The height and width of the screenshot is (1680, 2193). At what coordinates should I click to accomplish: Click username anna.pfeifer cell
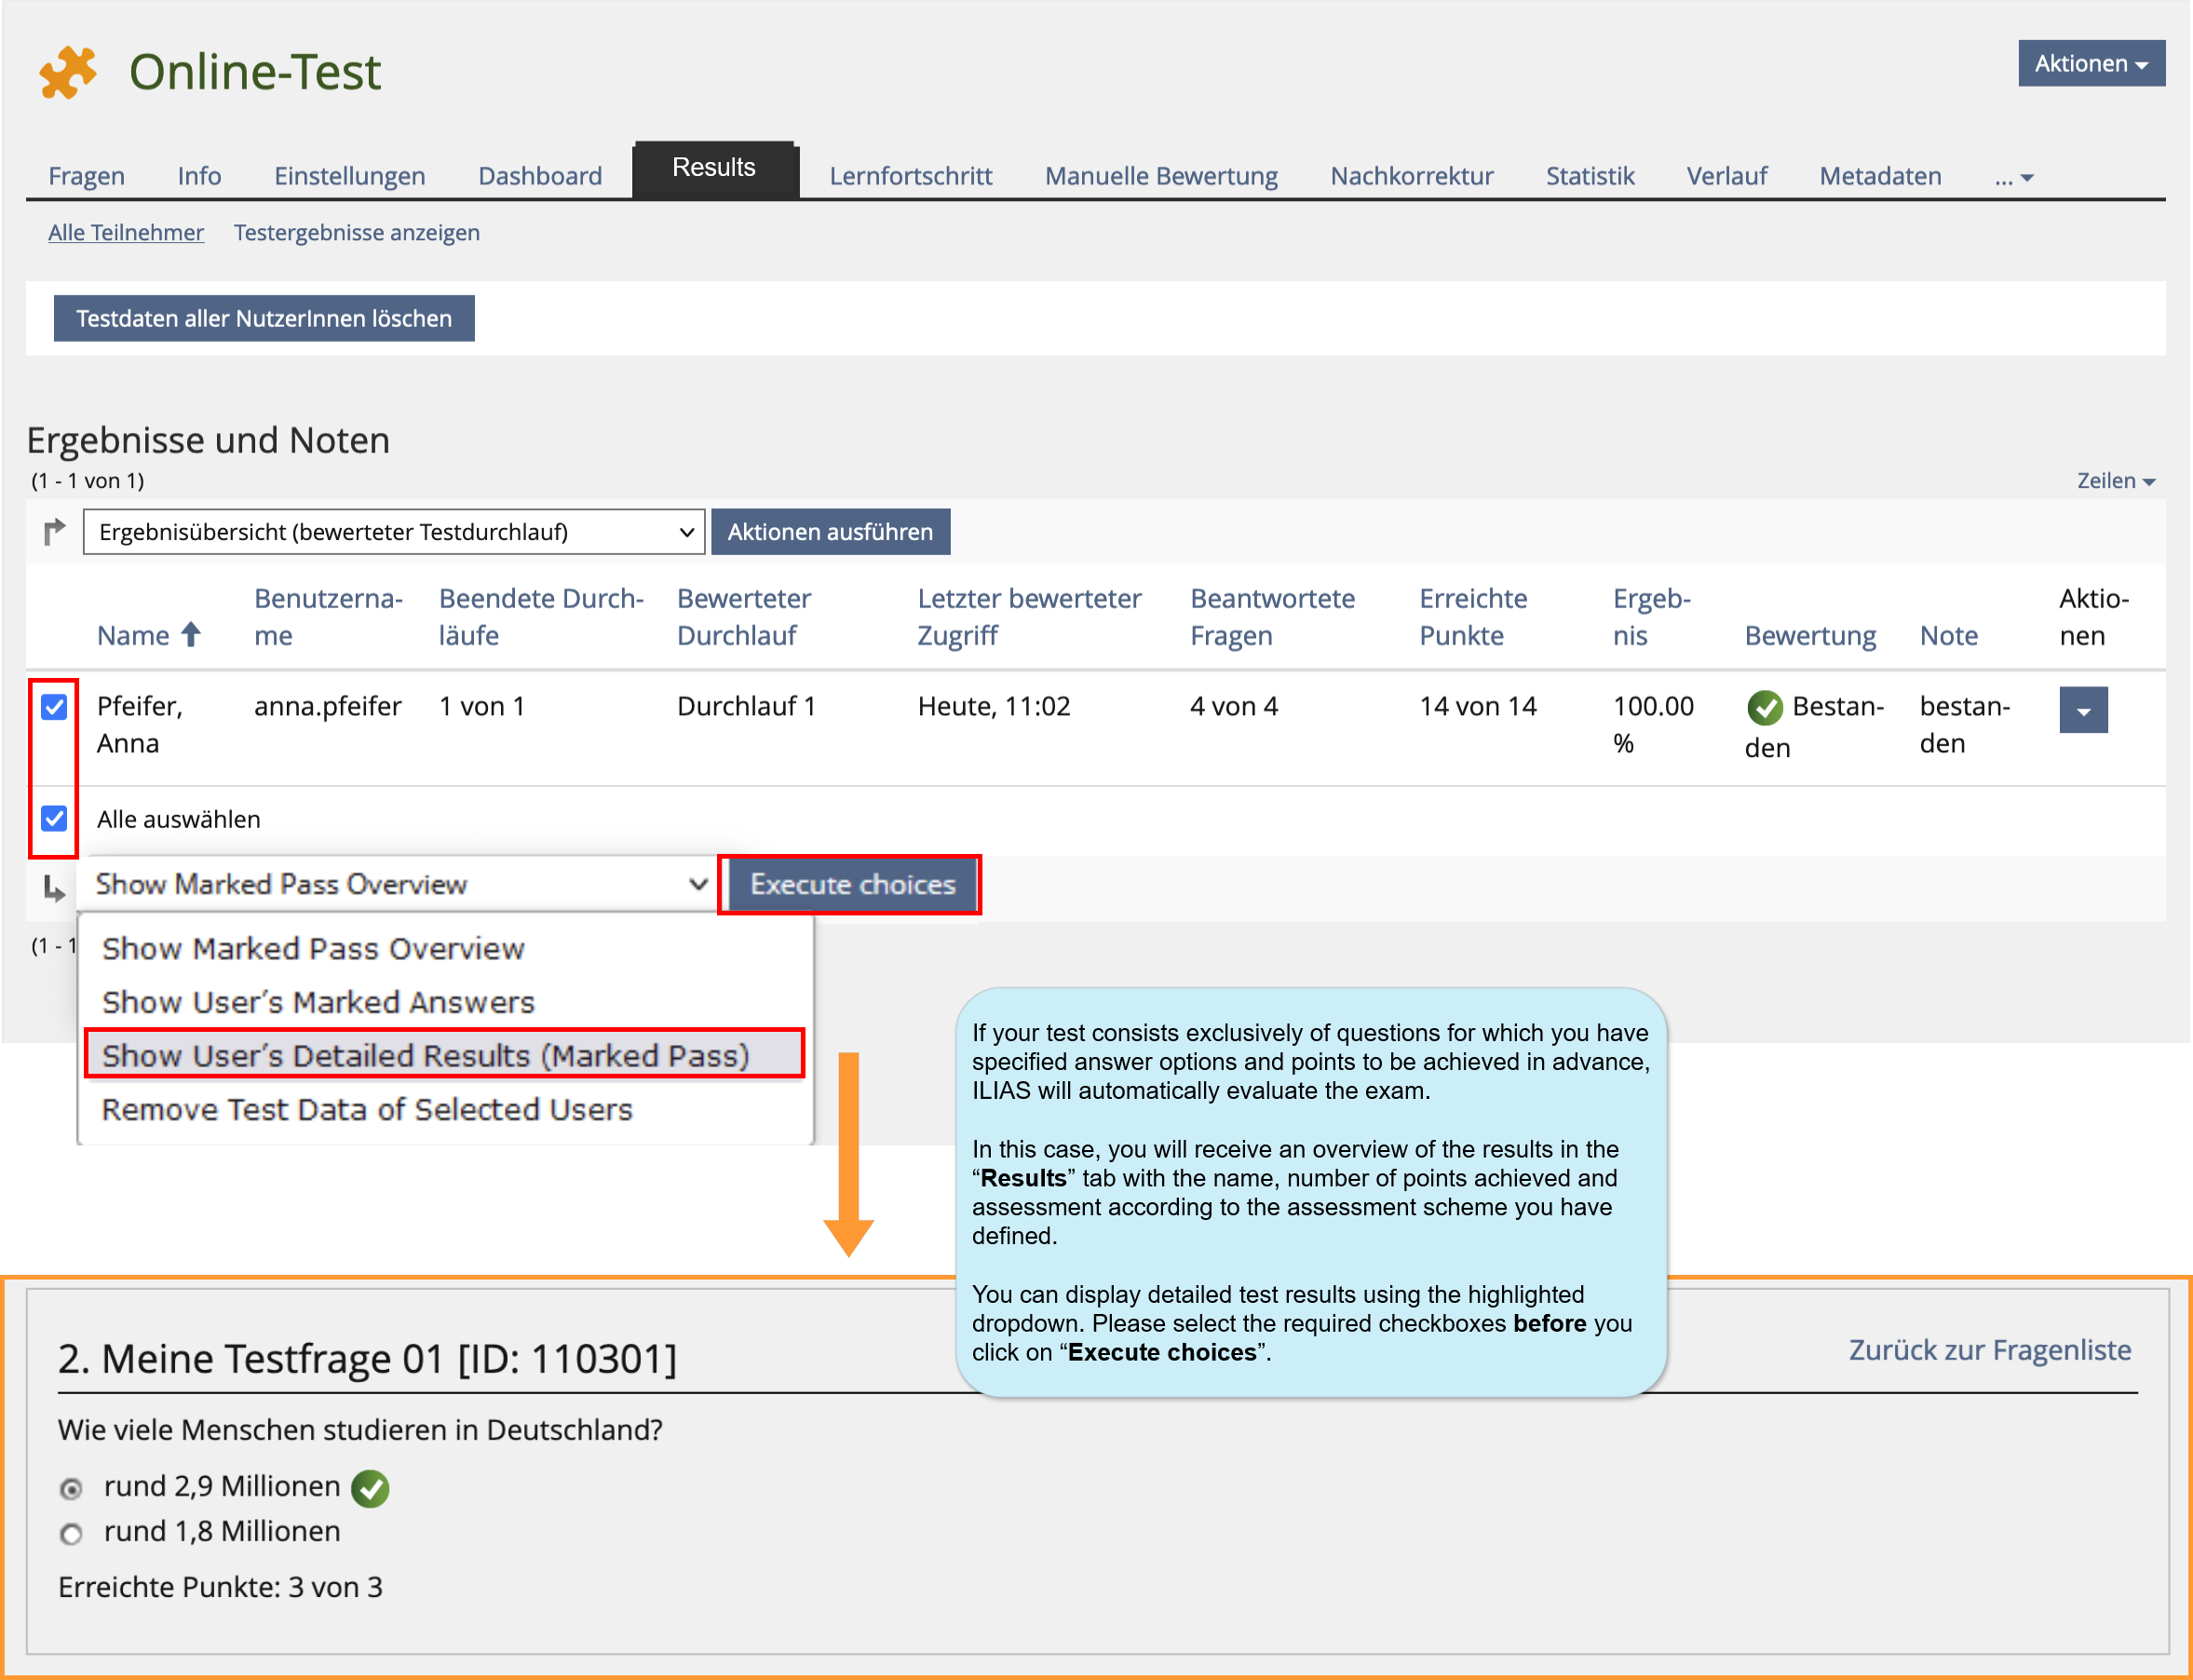pyautogui.click(x=328, y=707)
